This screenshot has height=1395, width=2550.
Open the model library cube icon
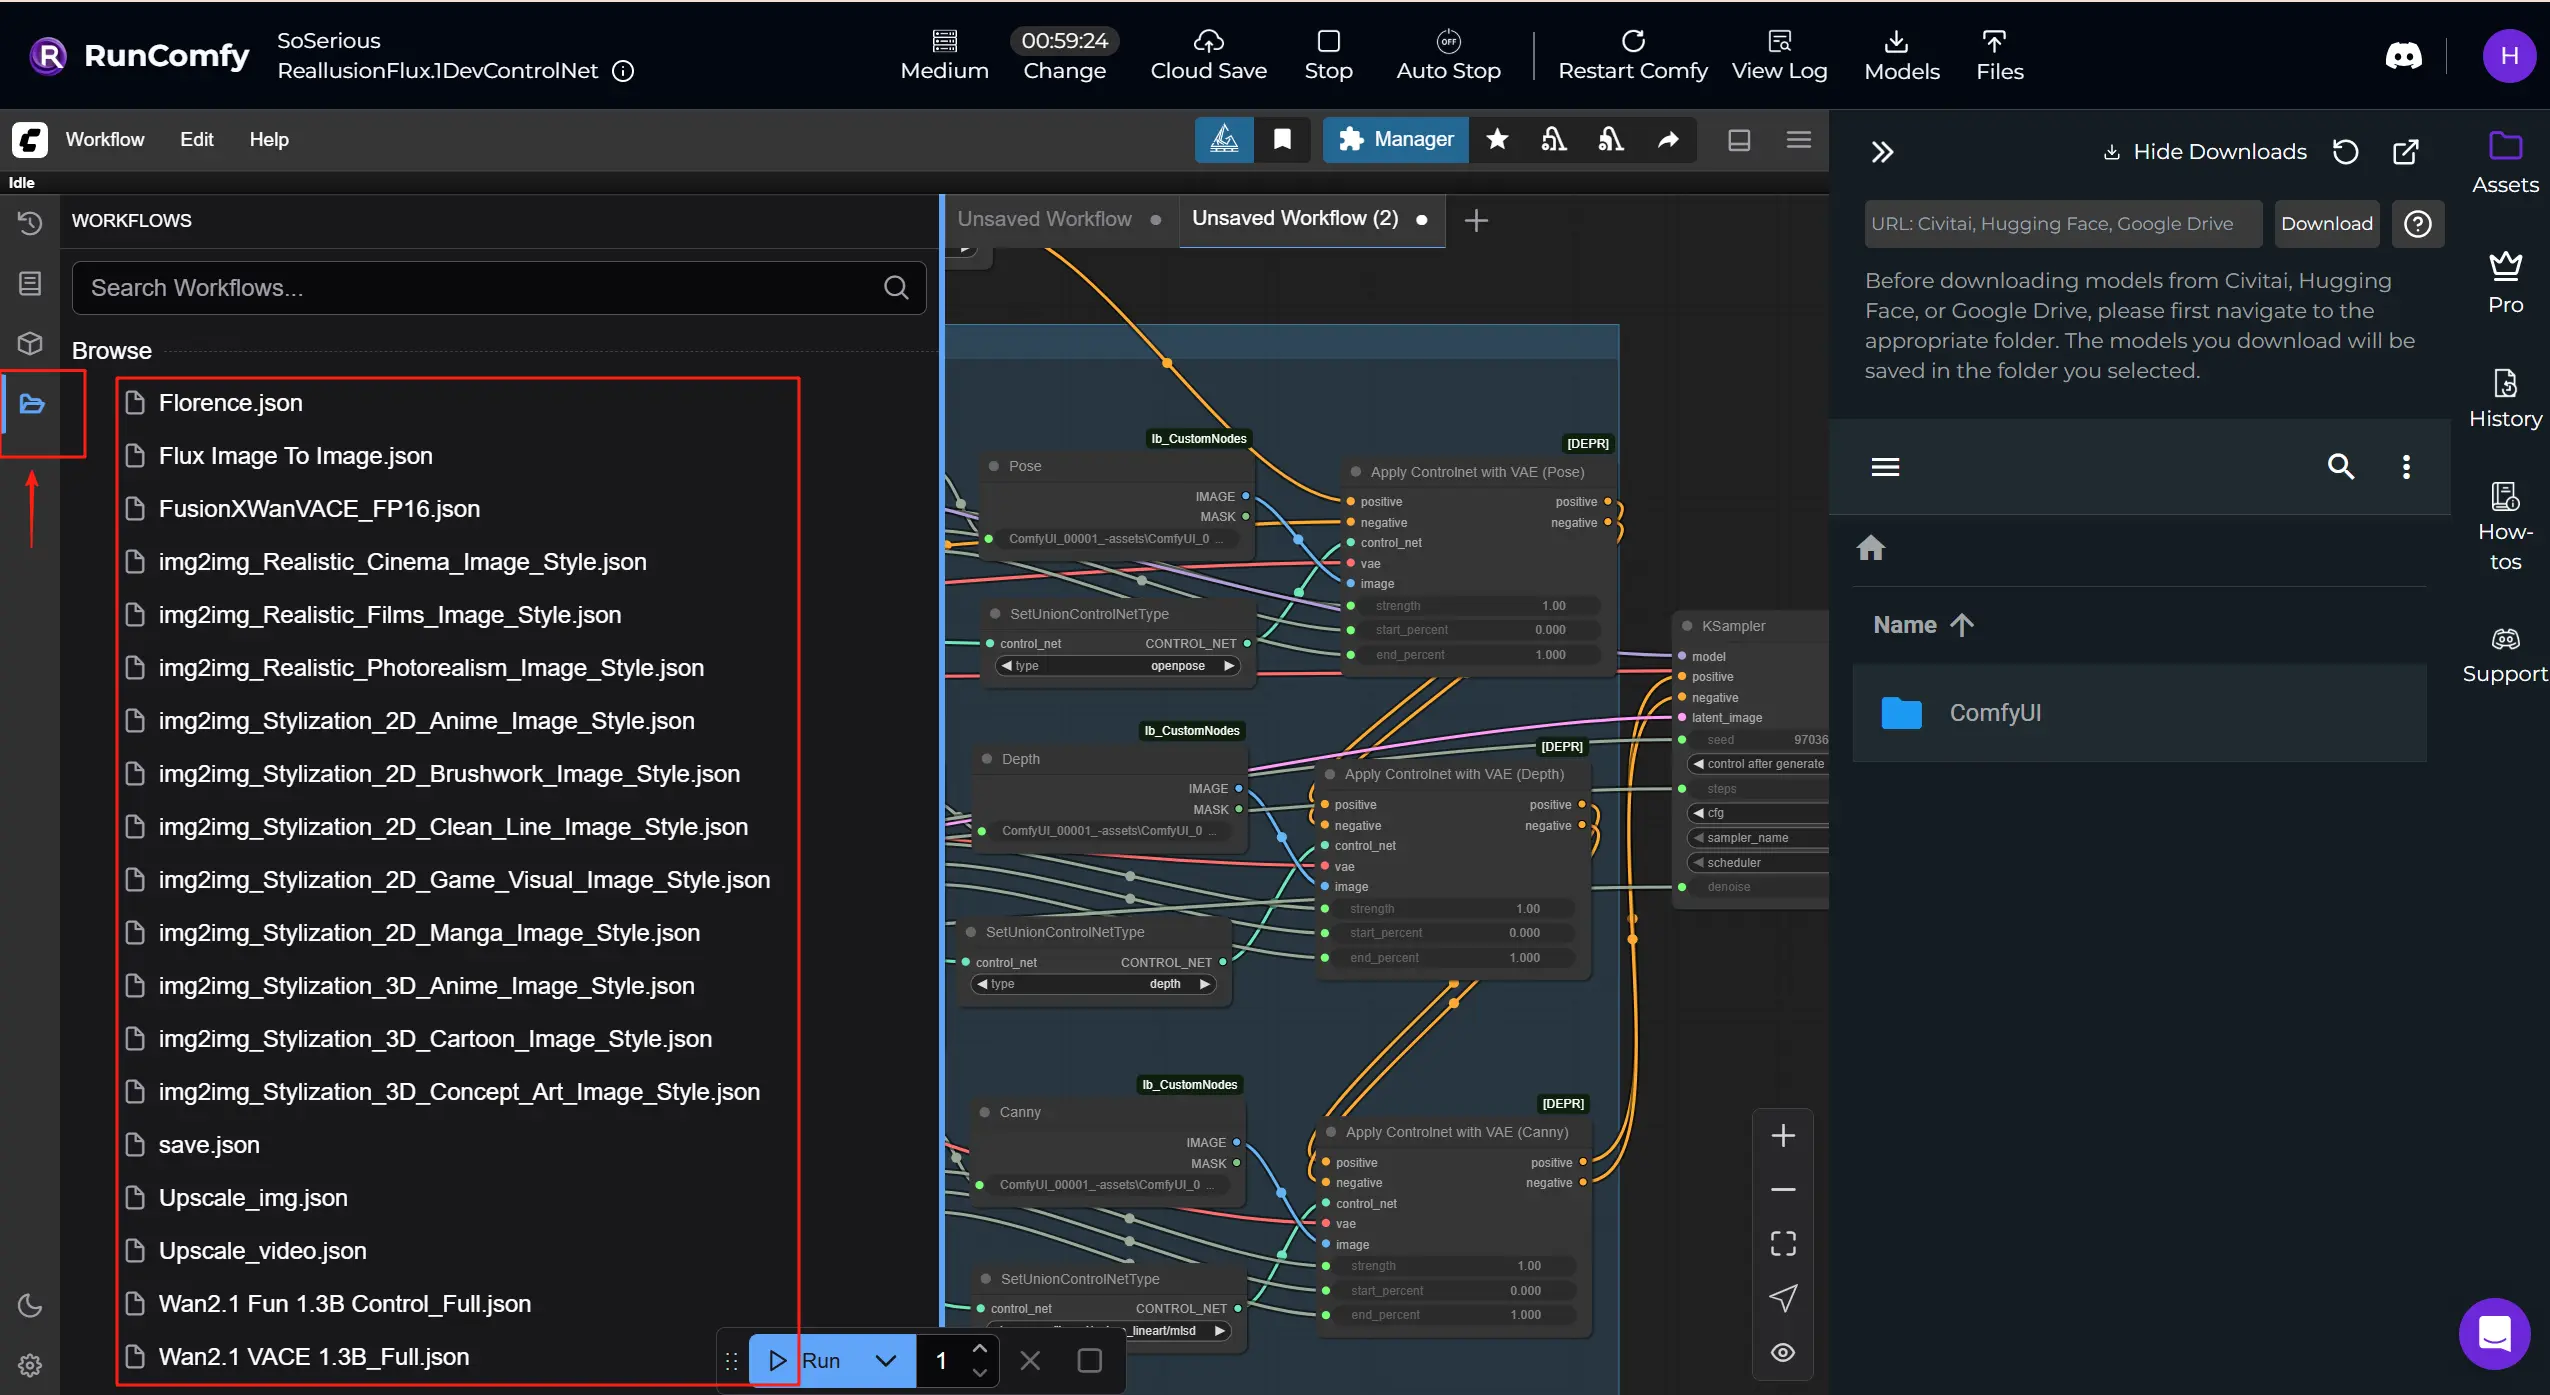pos(30,343)
